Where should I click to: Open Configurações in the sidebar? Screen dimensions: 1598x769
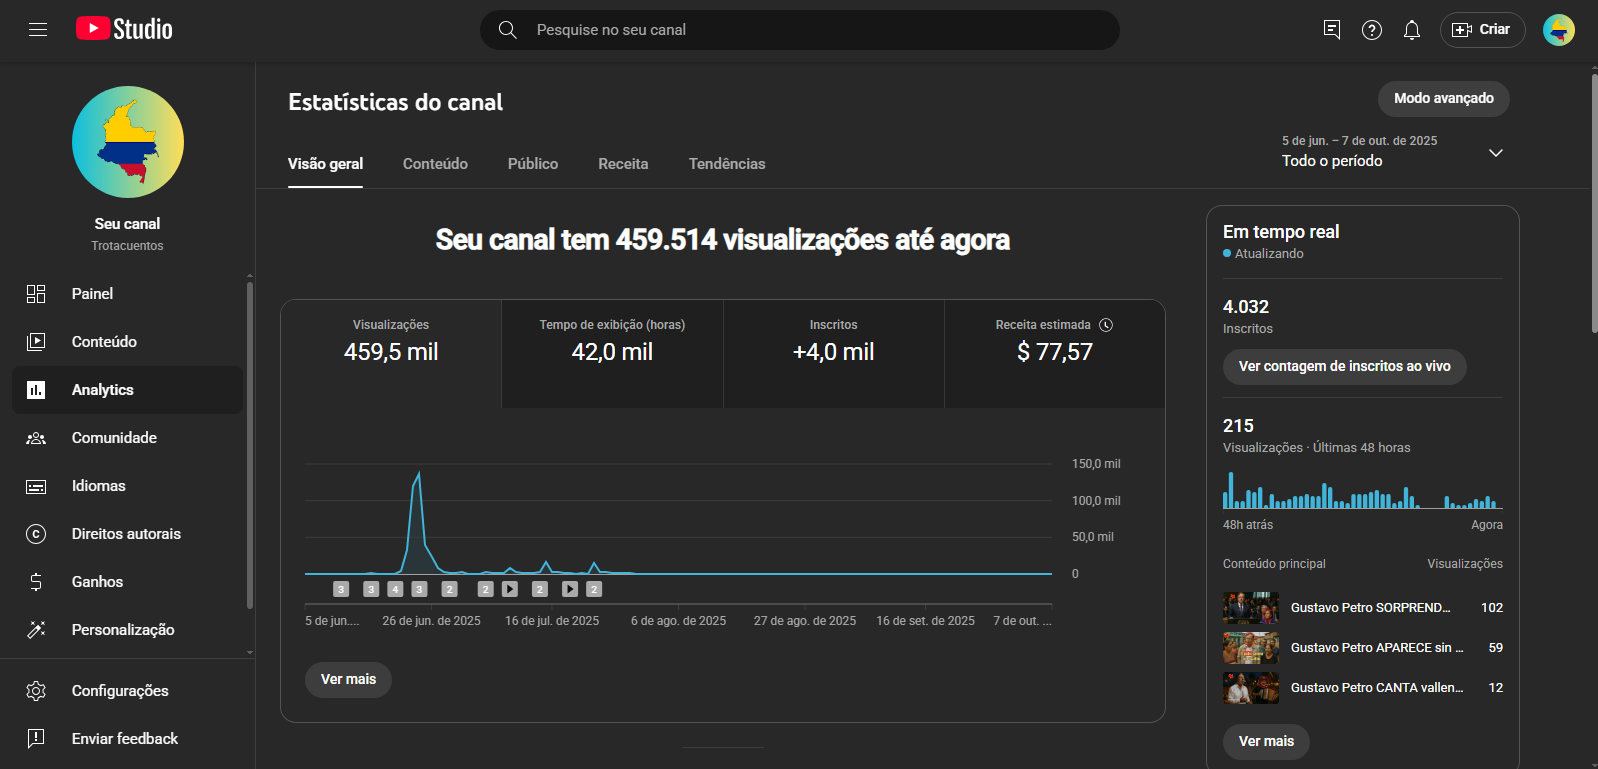[127, 691]
